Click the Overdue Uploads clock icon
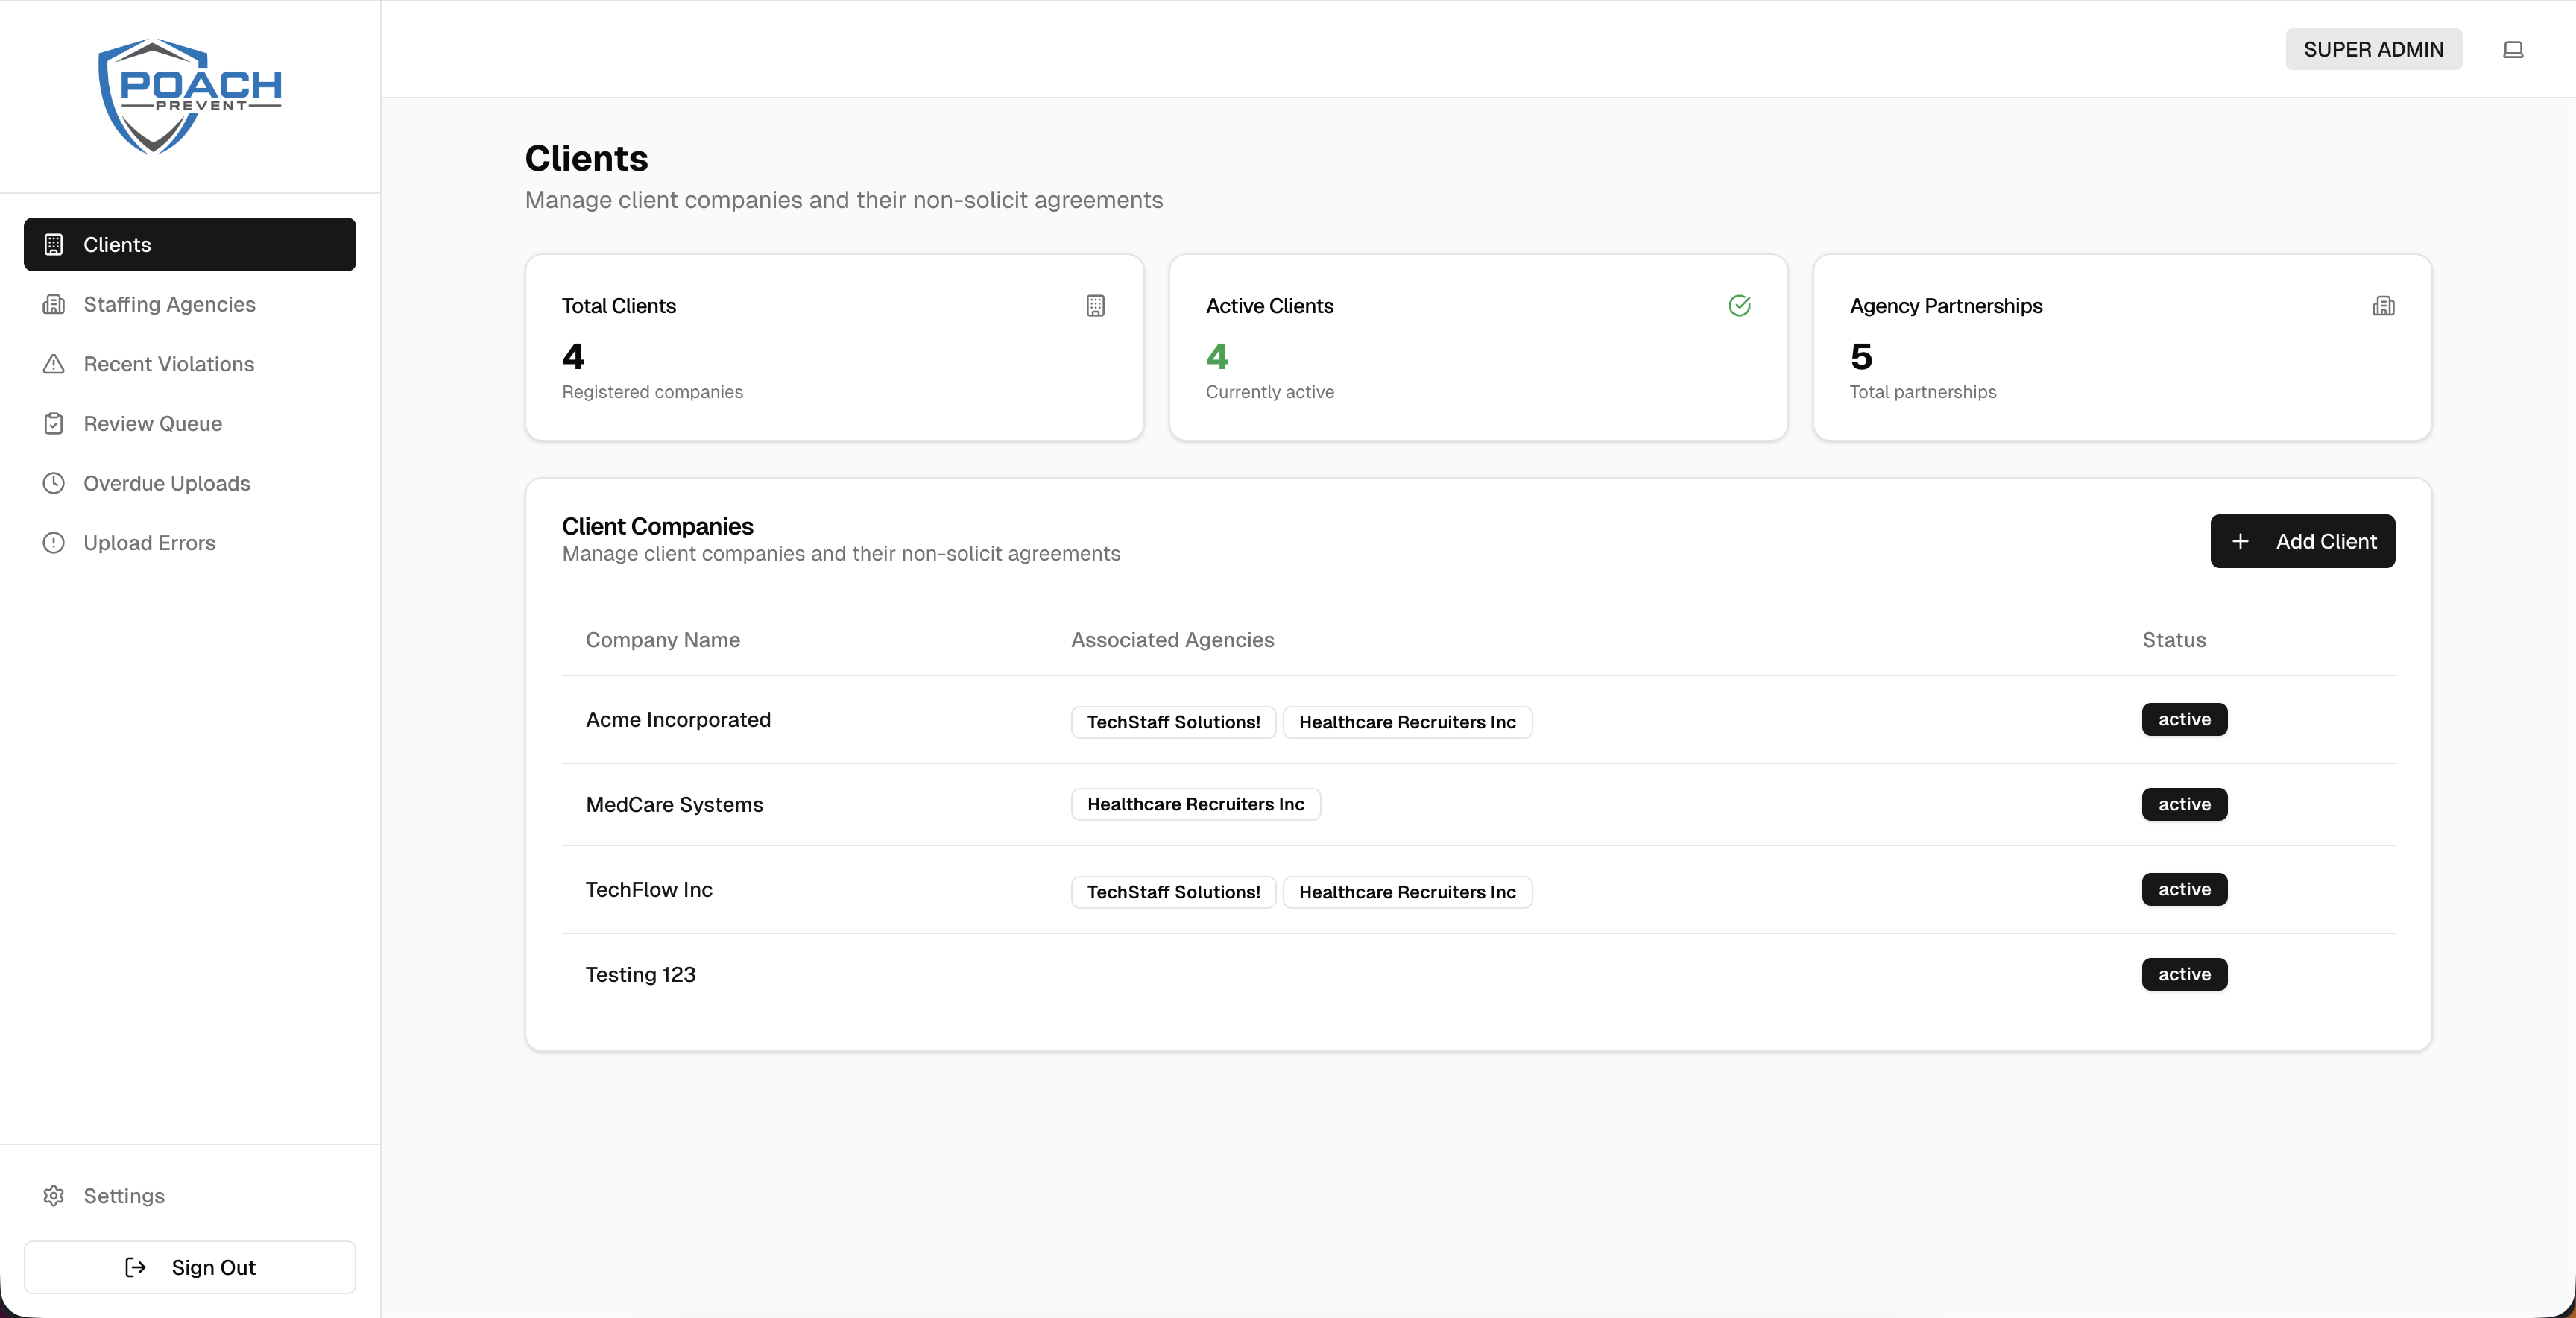2576x1318 pixels. click(54, 483)
